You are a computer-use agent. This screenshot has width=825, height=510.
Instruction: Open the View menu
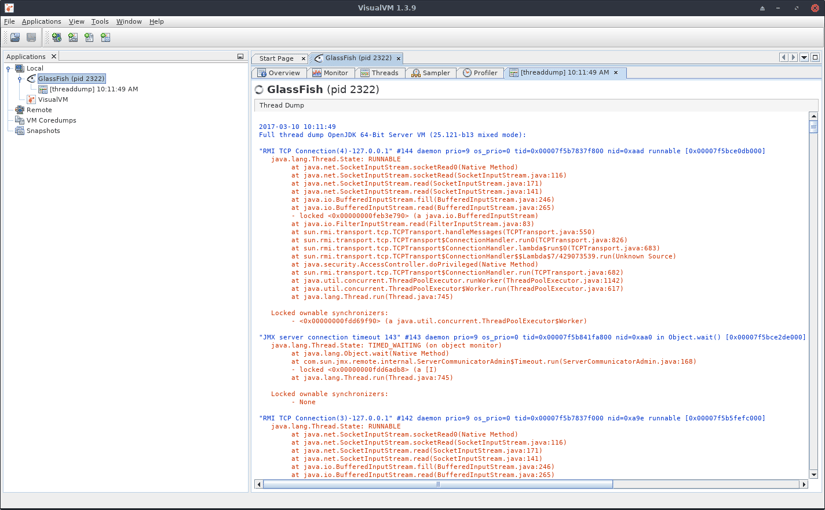point(76,22)
